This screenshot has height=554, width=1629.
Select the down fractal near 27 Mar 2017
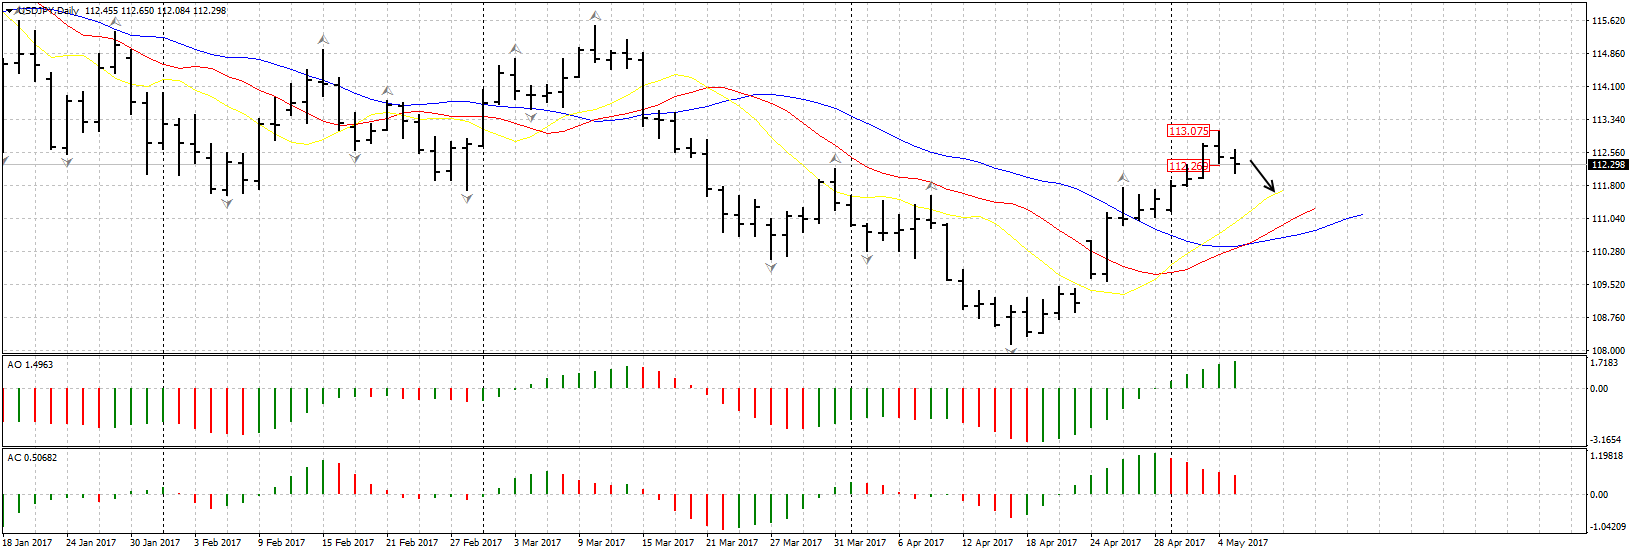tap(771, 267)
